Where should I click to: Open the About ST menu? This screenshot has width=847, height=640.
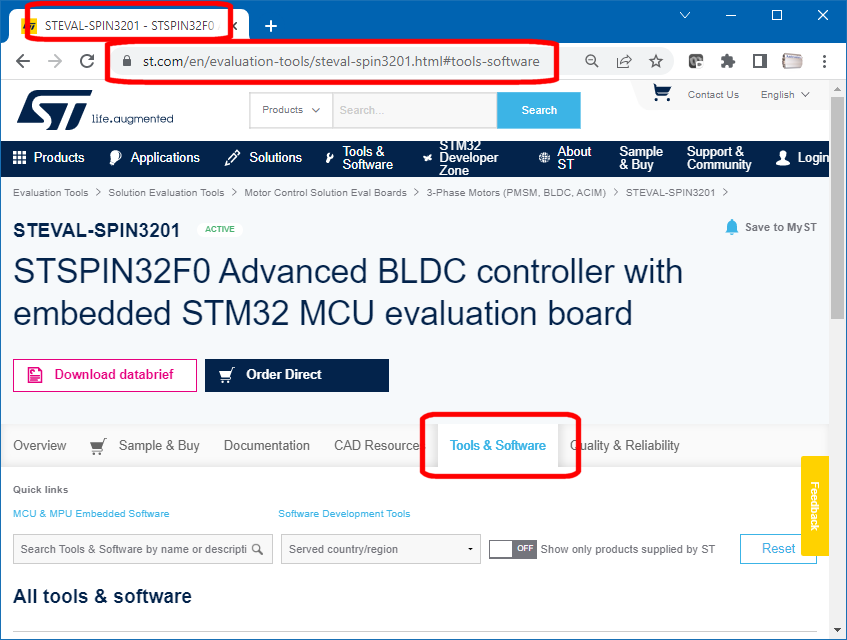[565, 158]
